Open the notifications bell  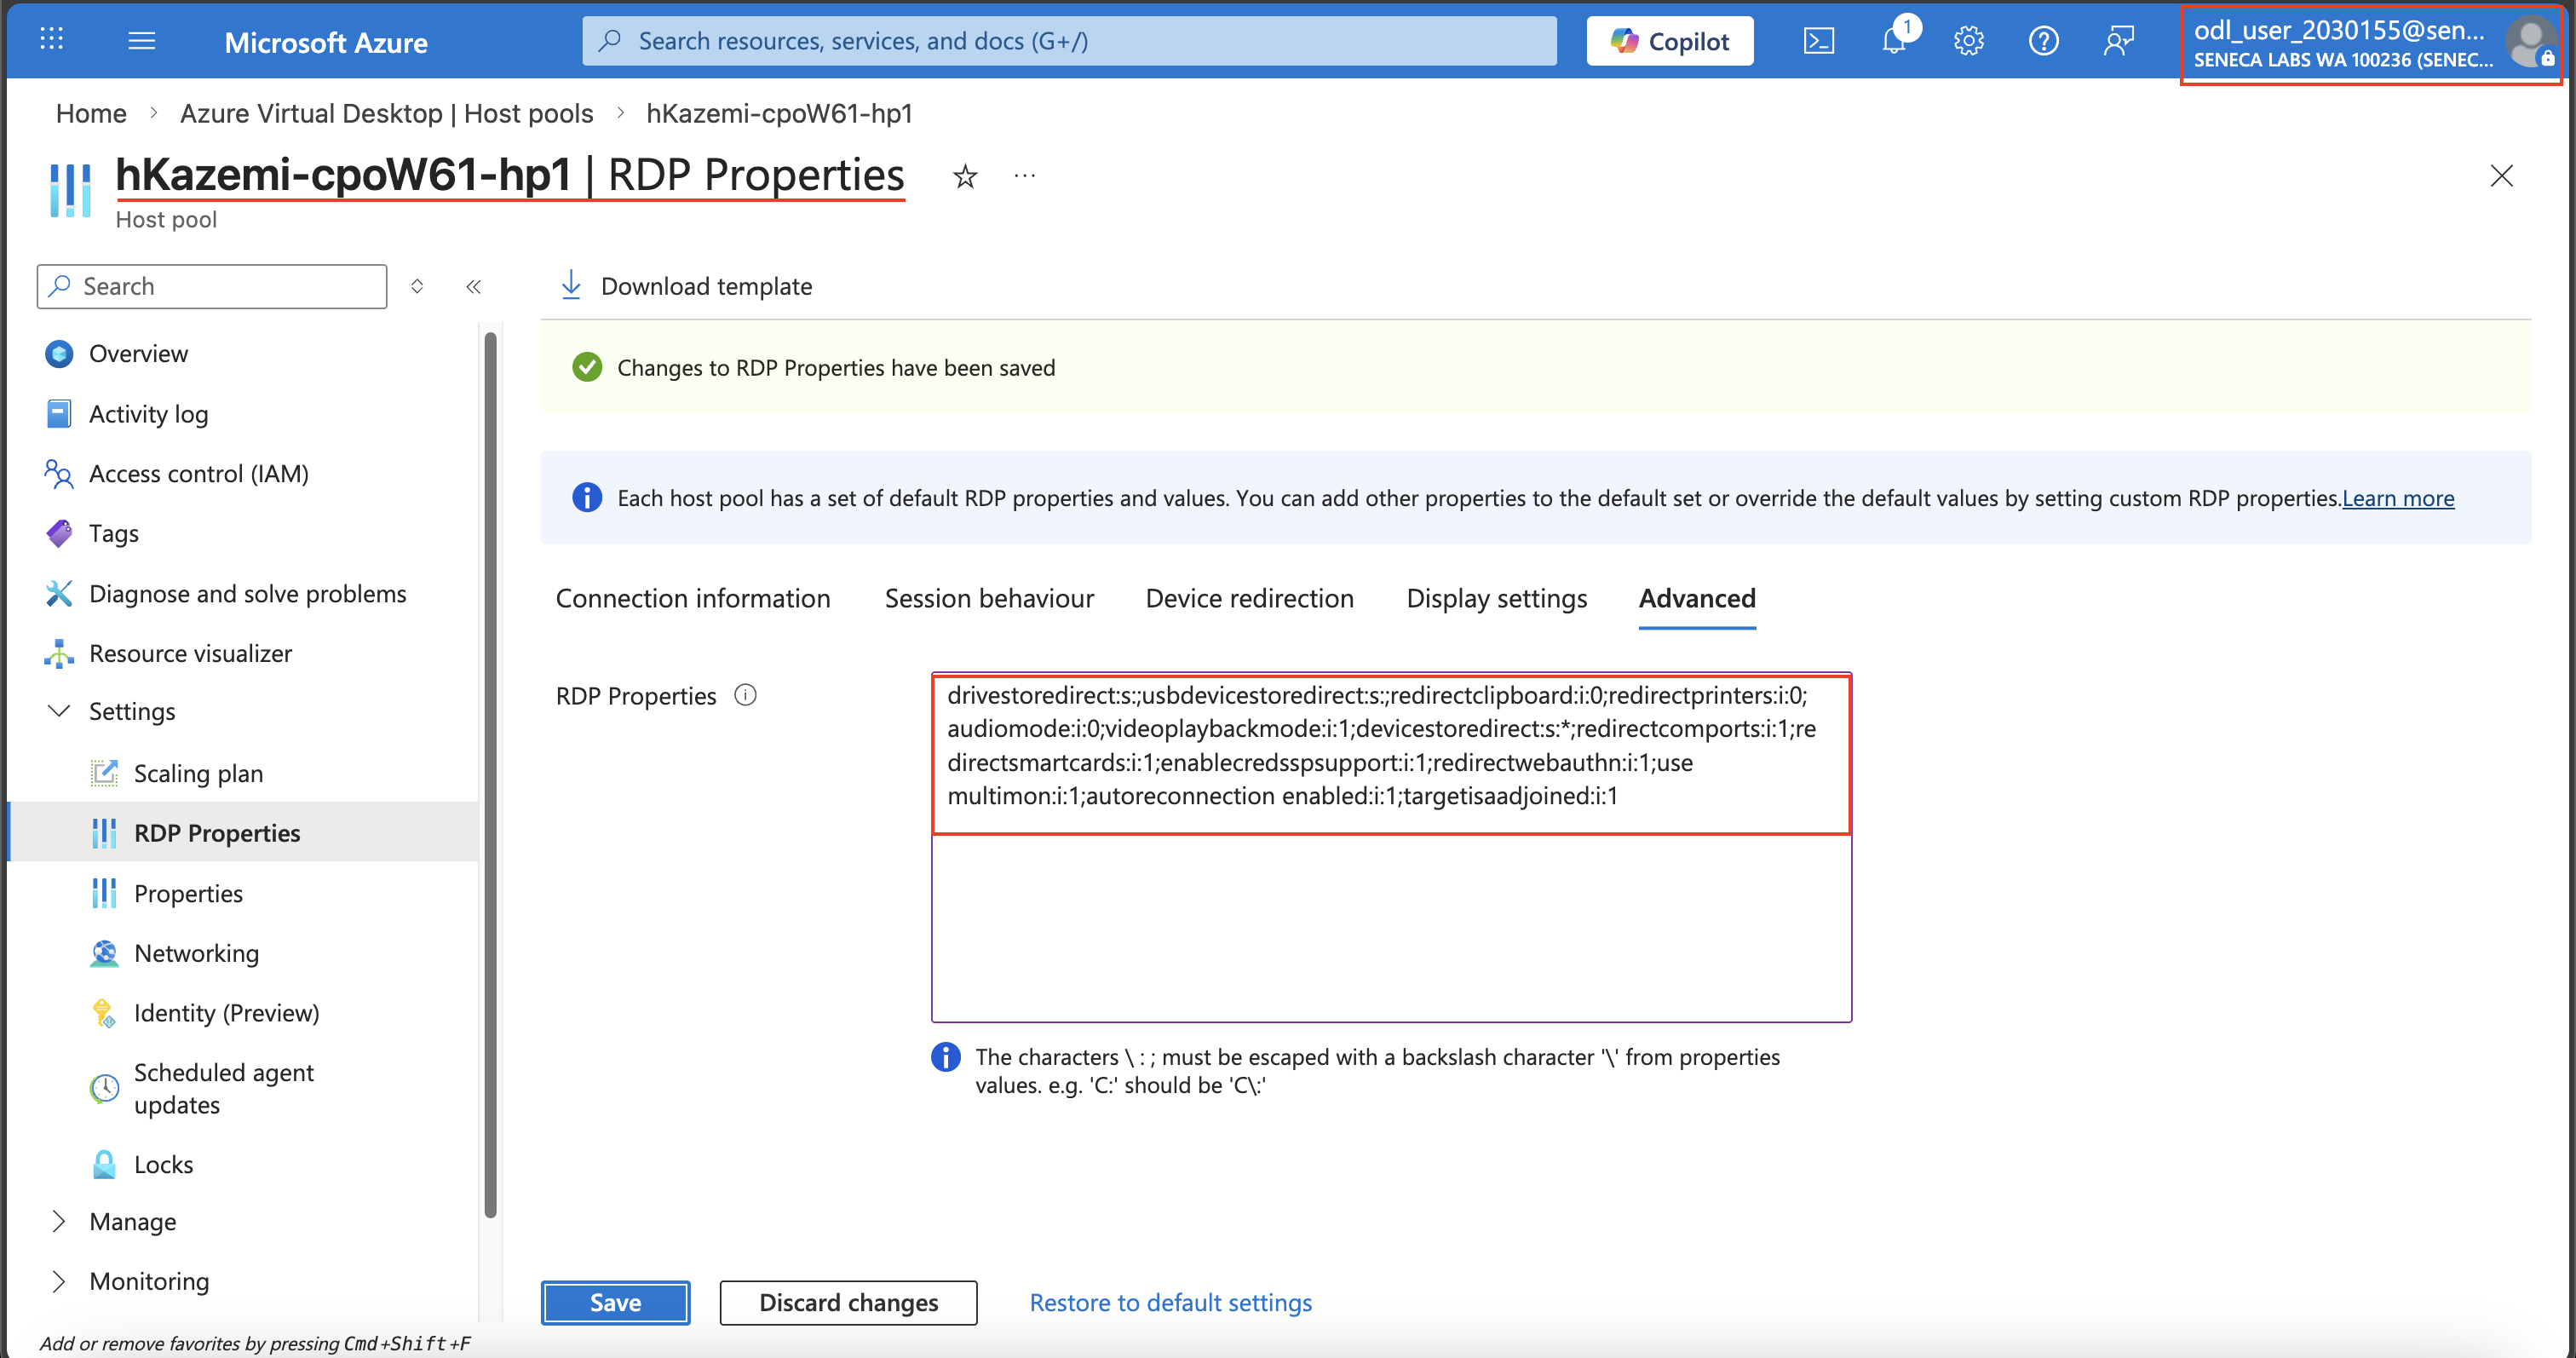(x=1894, y=40)
